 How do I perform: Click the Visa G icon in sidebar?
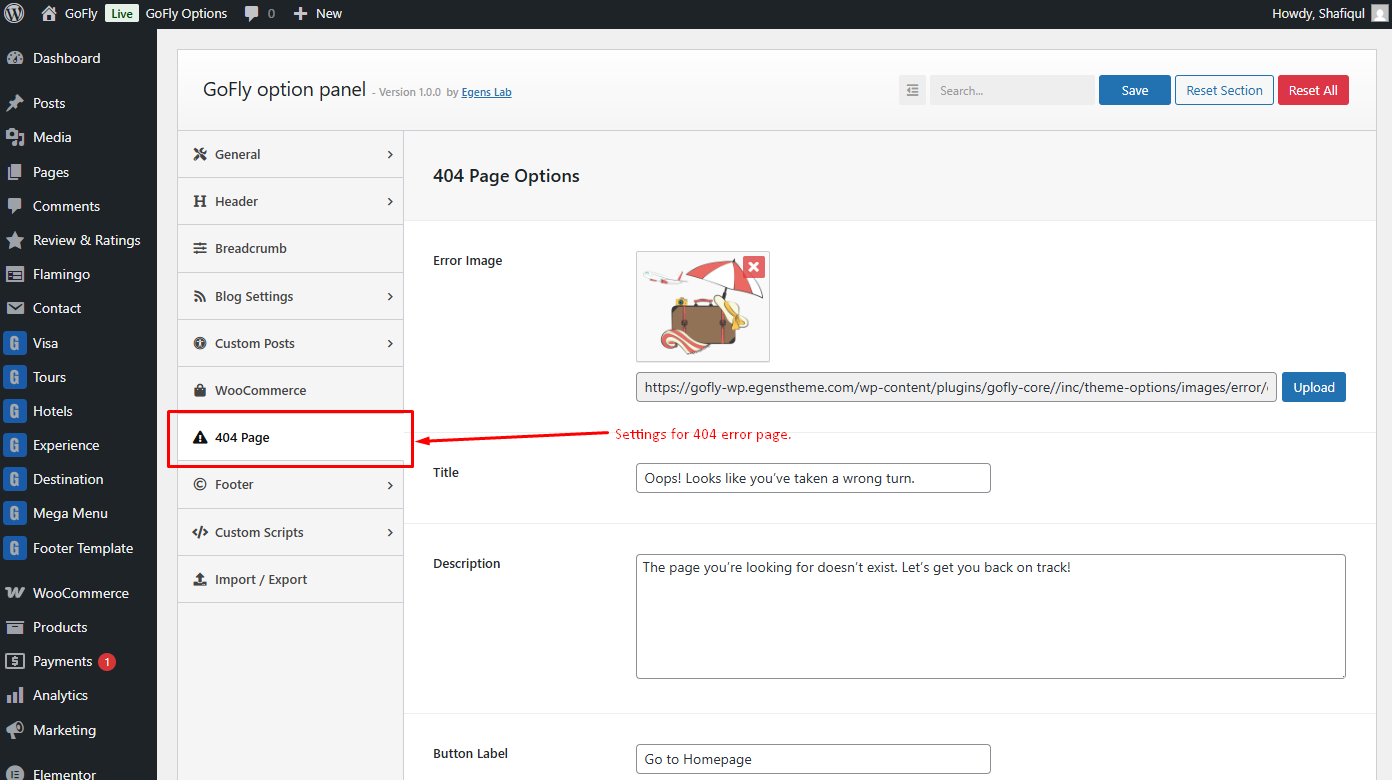click(15, 343)
